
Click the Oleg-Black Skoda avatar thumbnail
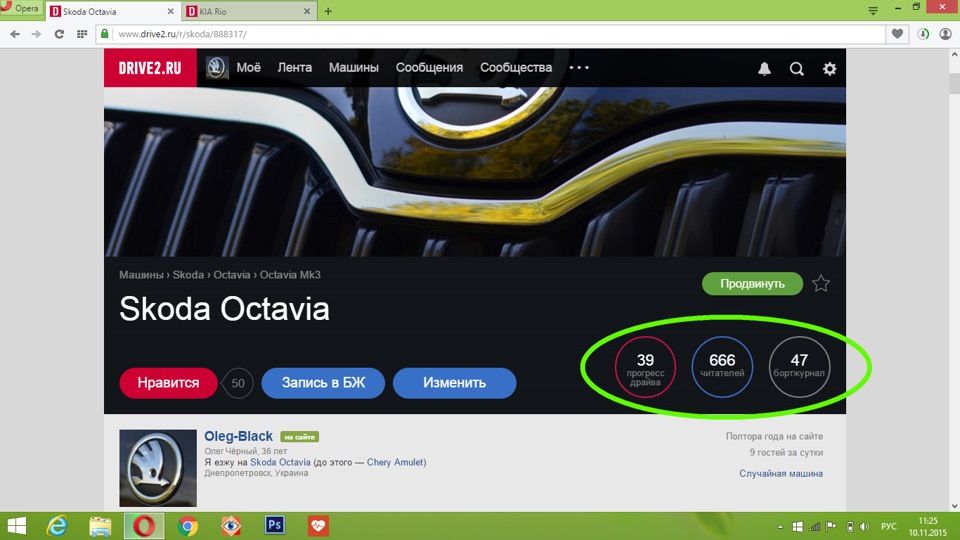pos(158,468)
